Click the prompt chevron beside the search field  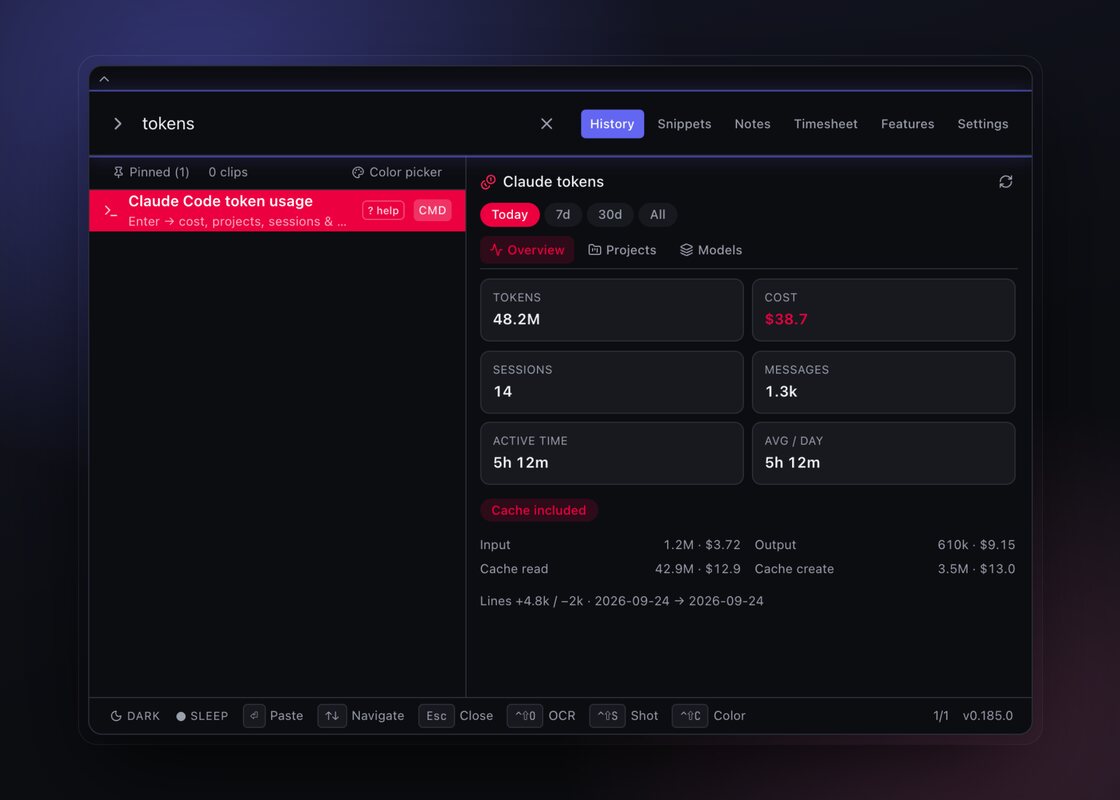pos(118,124)
